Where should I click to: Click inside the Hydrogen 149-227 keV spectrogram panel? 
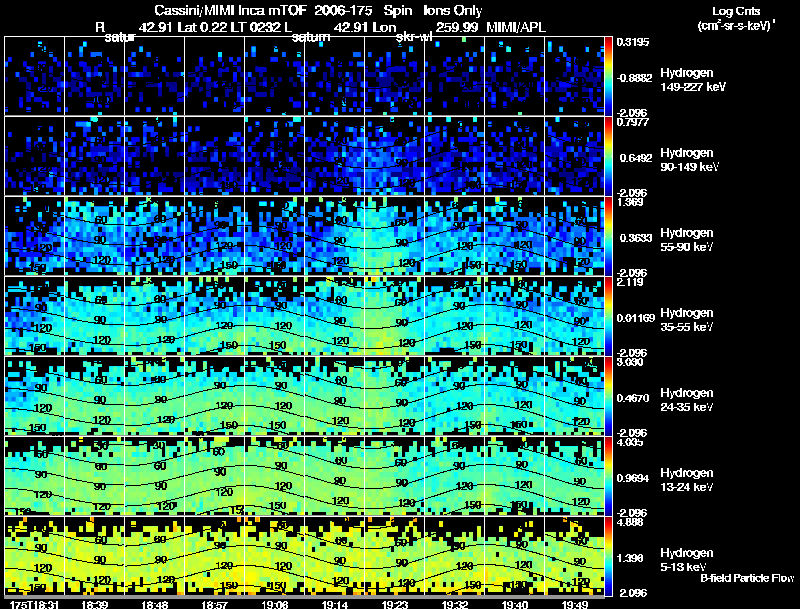pos(305,76)
